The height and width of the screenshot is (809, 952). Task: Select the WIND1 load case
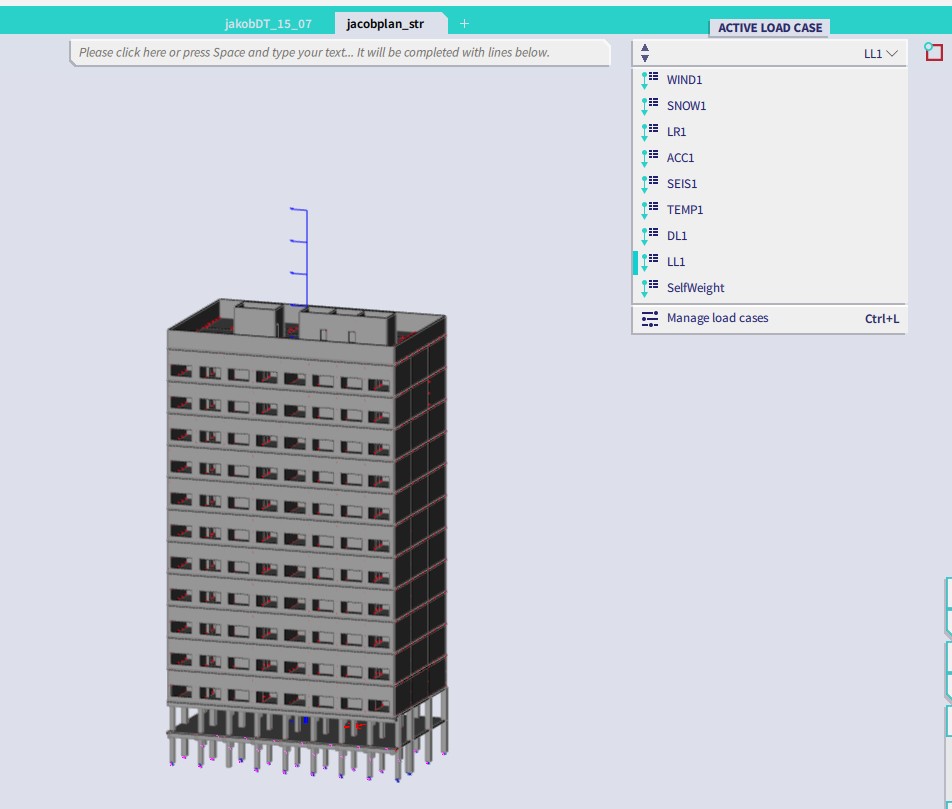coord(685,80)
